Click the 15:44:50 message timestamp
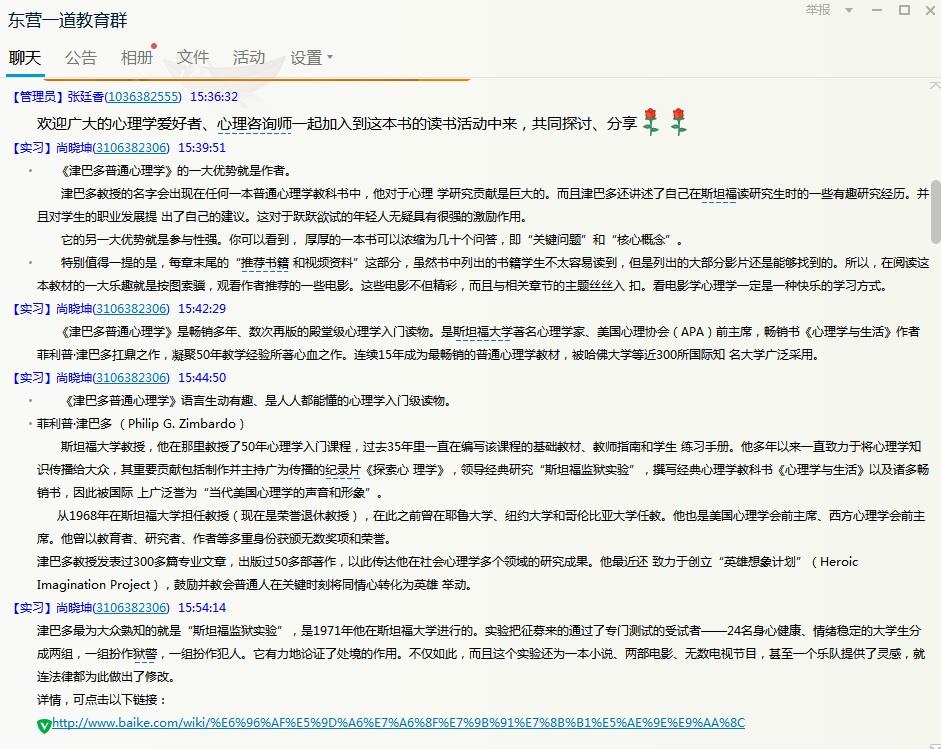 click(x=202, y=378)
